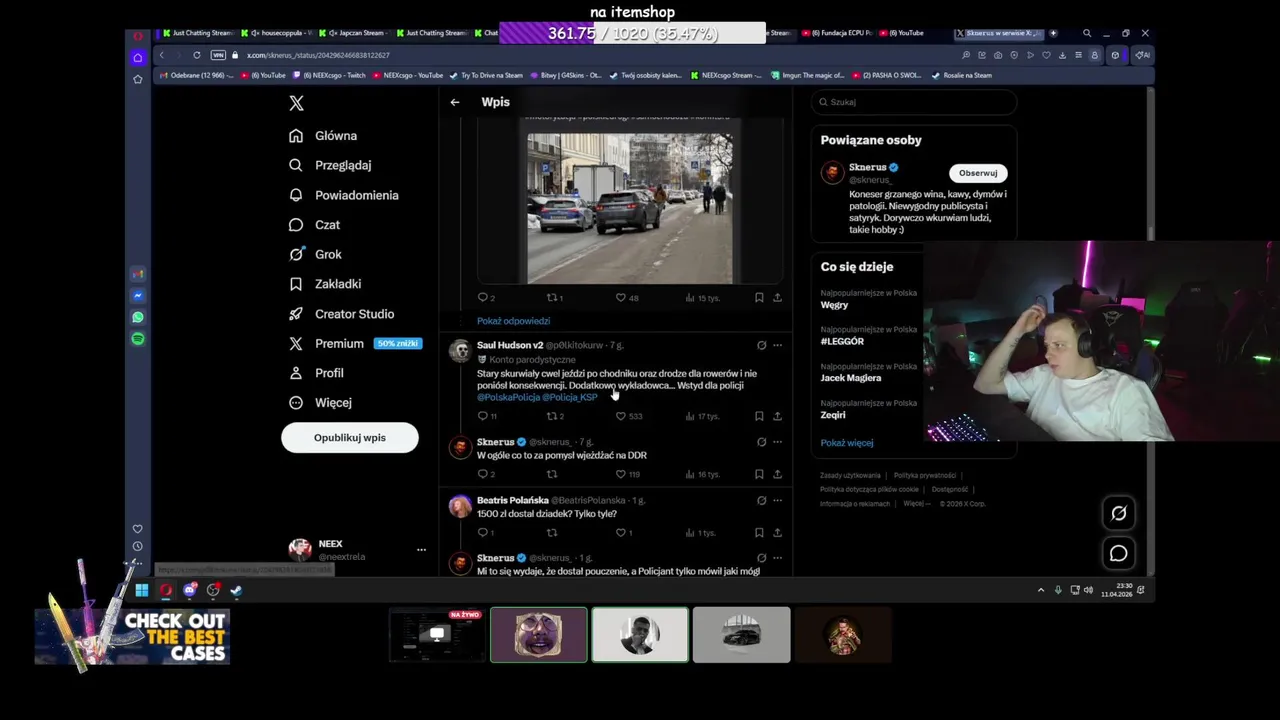Click Obserwuj next to Sknerus
Image resolution: width=1280 pixels, height=720 pixels.
tap(978, 173)
